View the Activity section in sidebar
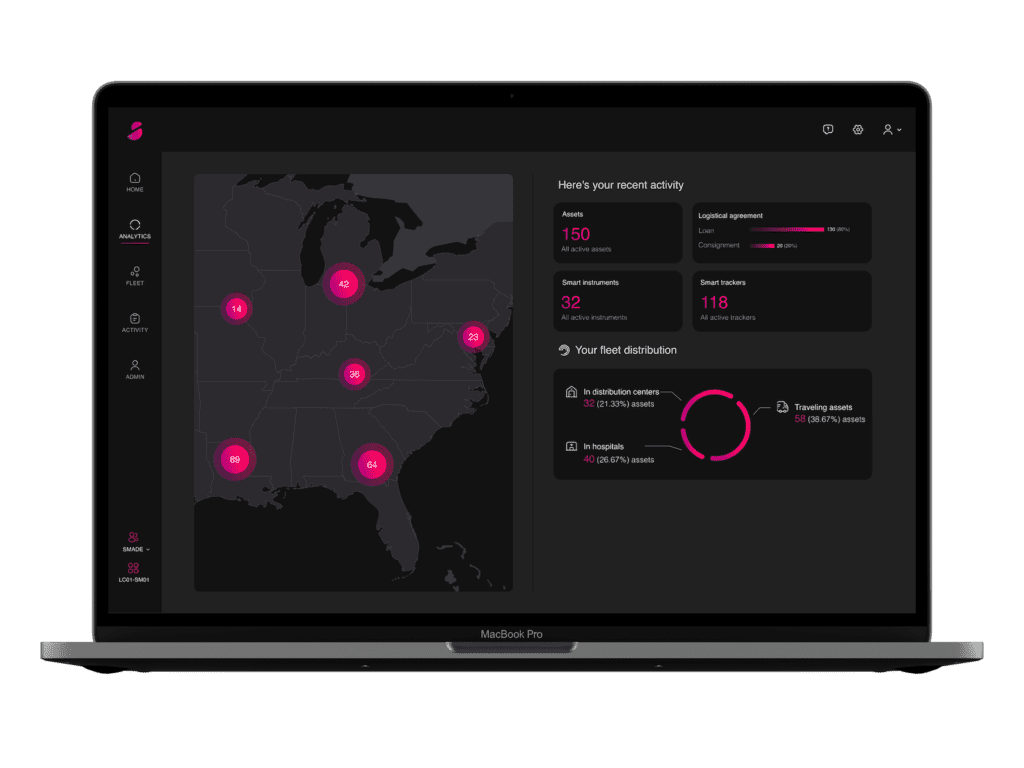 pos(134,322)
